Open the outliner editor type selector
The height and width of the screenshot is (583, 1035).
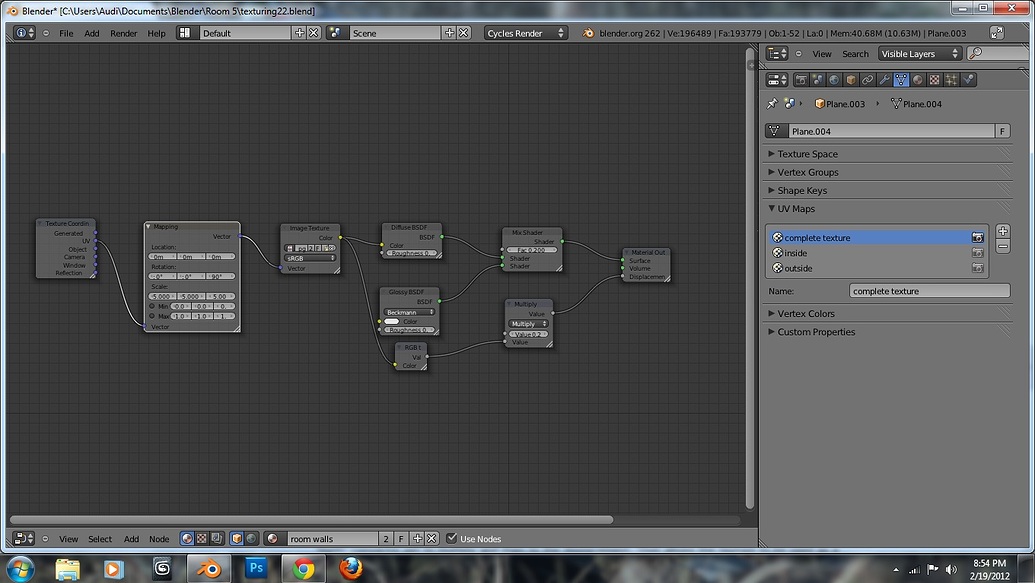pos(777,53)
